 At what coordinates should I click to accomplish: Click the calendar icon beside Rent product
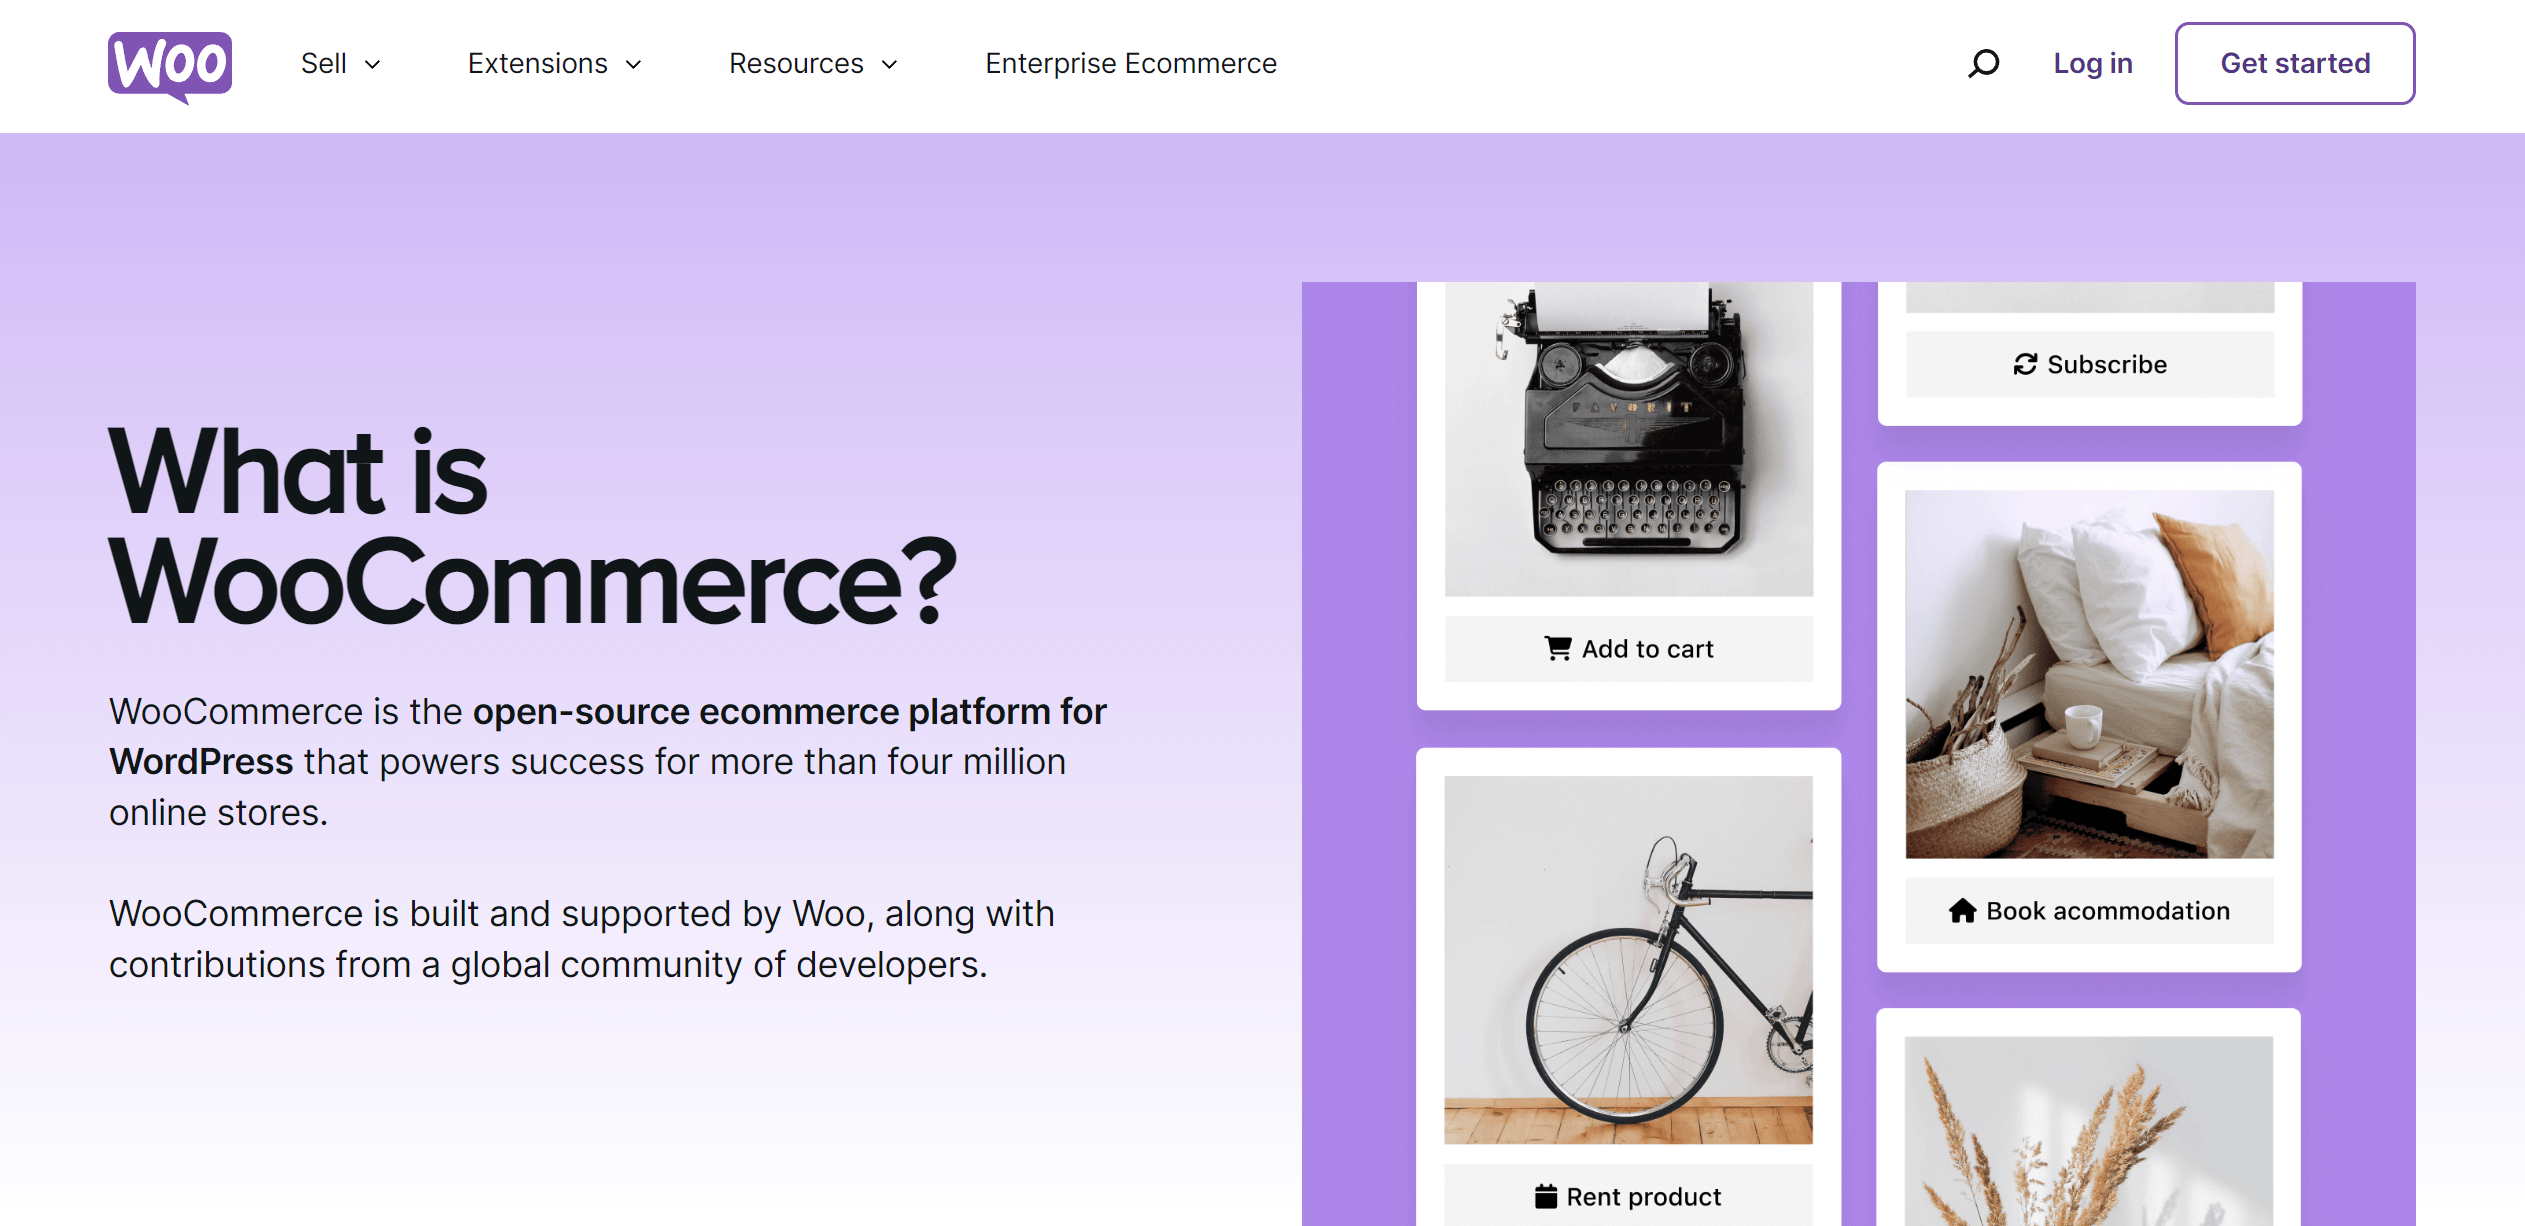[1546, 1197]
